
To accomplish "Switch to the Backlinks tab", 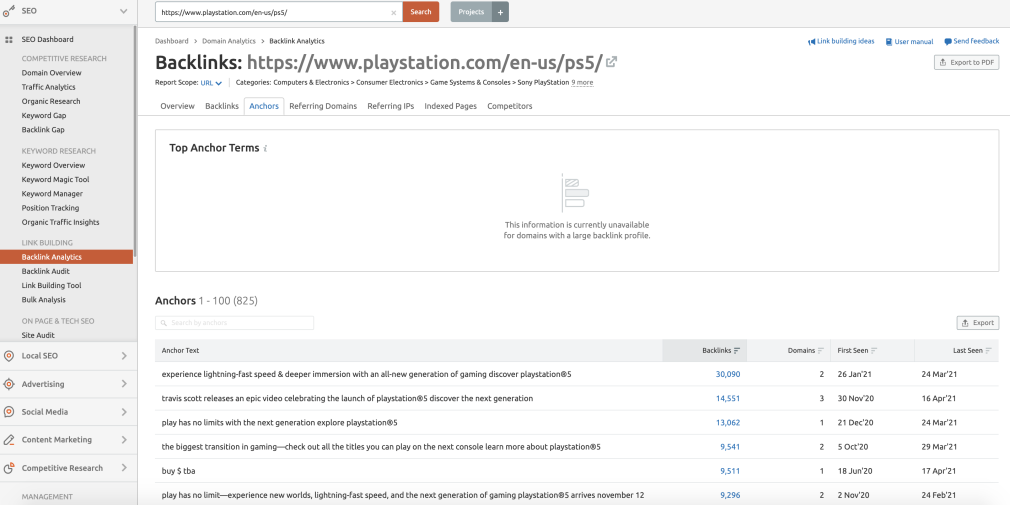I will [x=222, y=106].
